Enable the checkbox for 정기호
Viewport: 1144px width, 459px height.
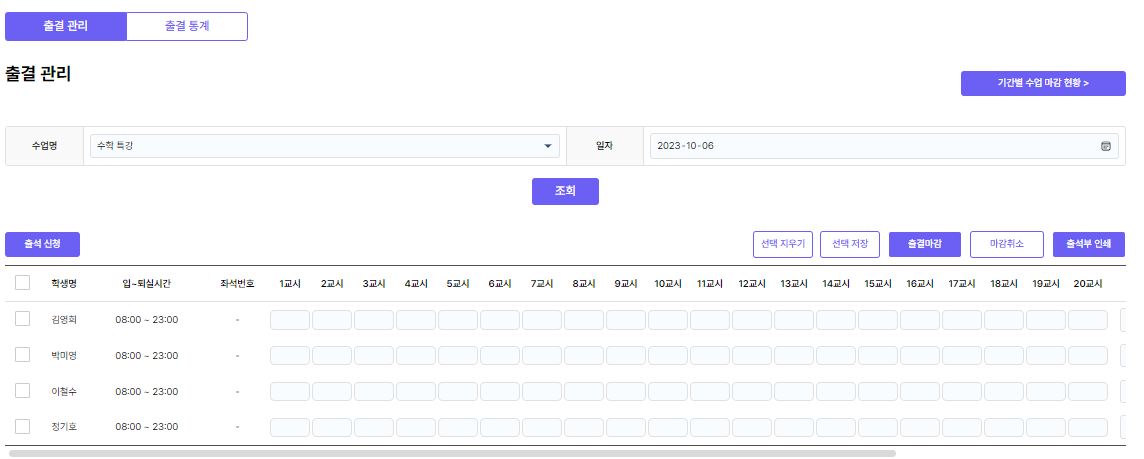[x=22, y=427]
